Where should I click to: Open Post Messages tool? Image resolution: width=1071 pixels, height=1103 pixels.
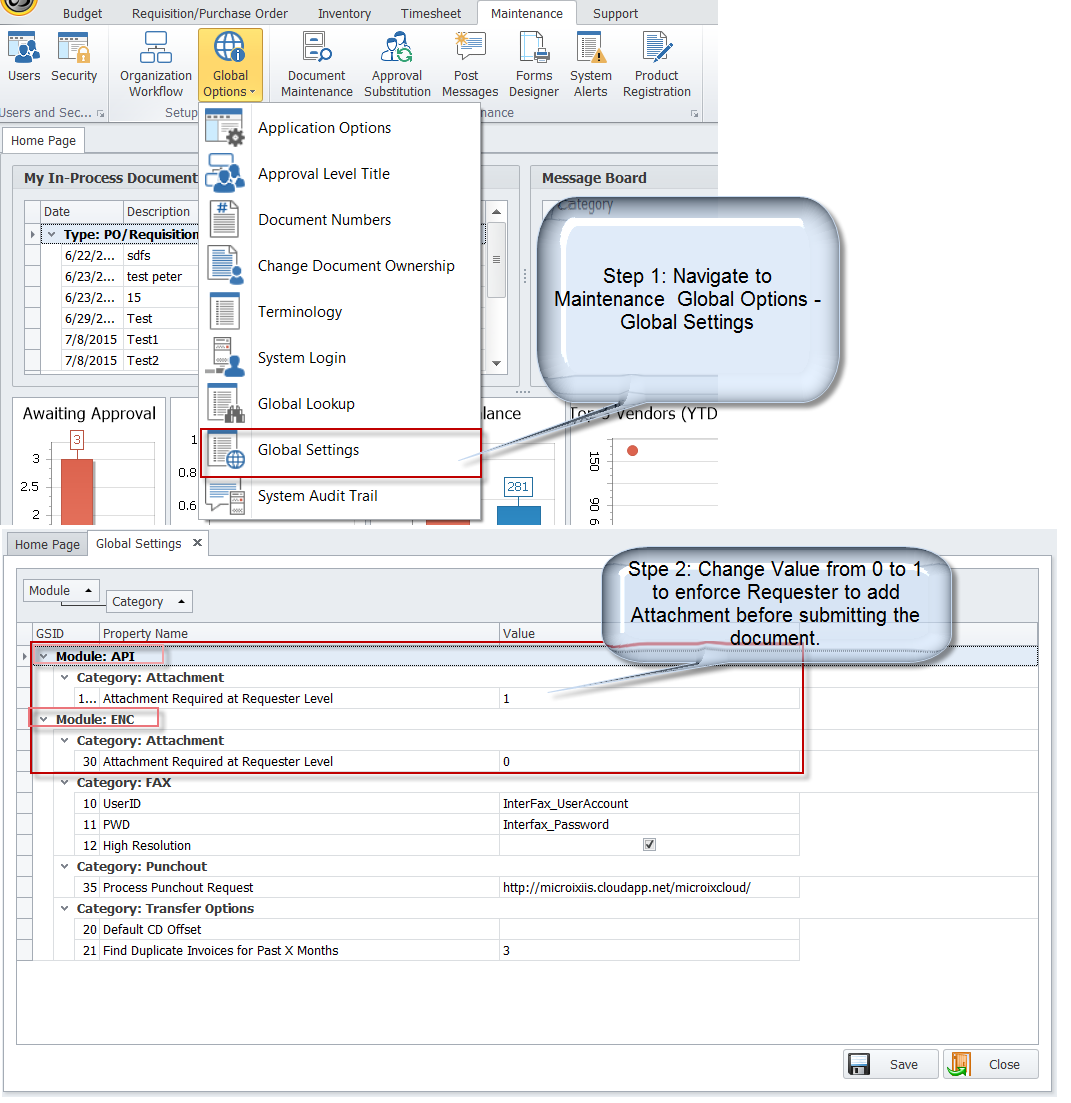(470, 66)
